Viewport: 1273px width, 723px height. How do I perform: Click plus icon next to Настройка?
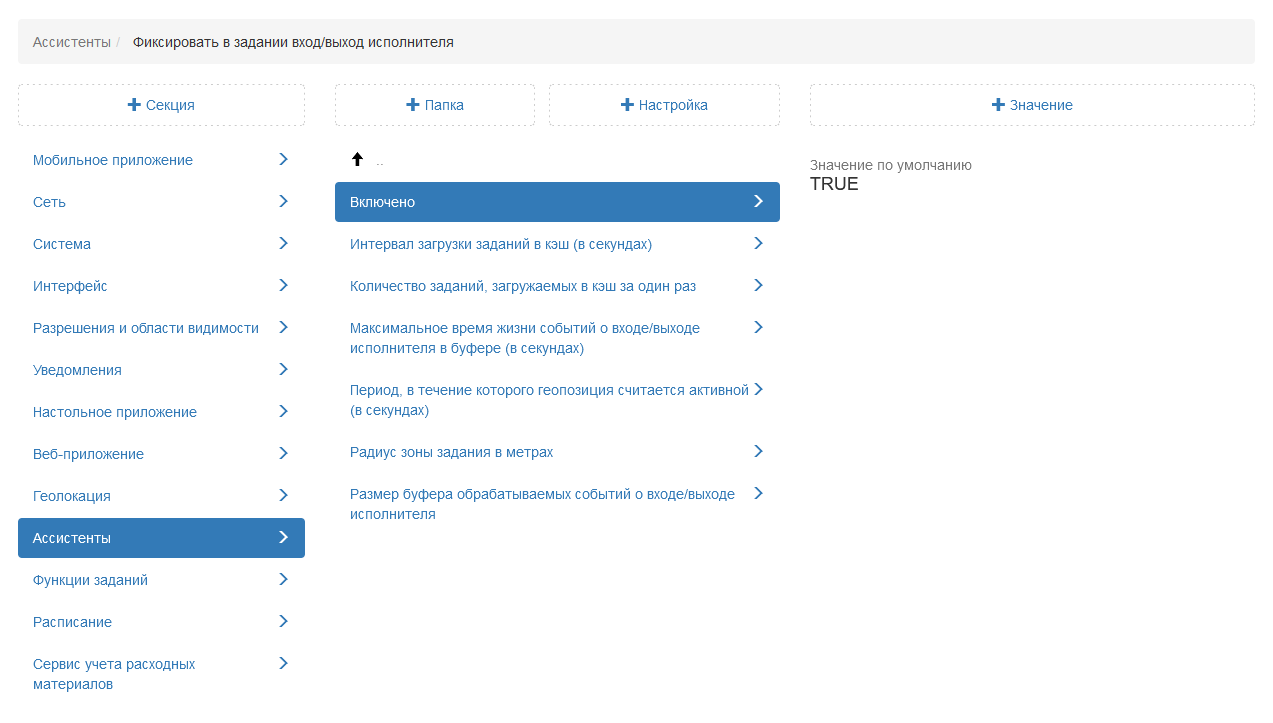(x=627, y=105)
